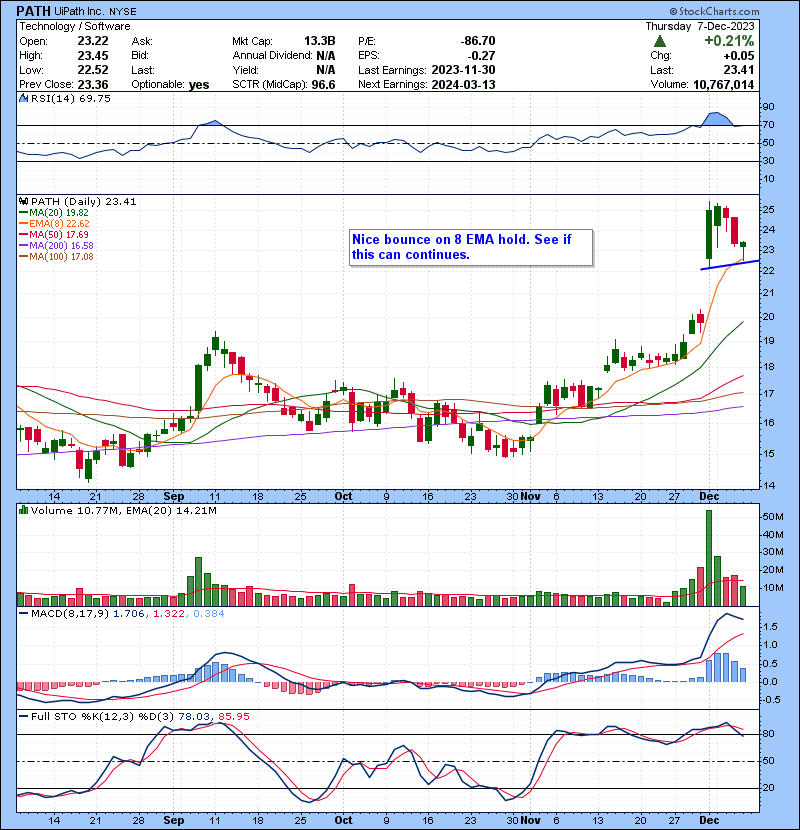
Task: Click the Annual Dividend N/A value
Action: point(326,56)
